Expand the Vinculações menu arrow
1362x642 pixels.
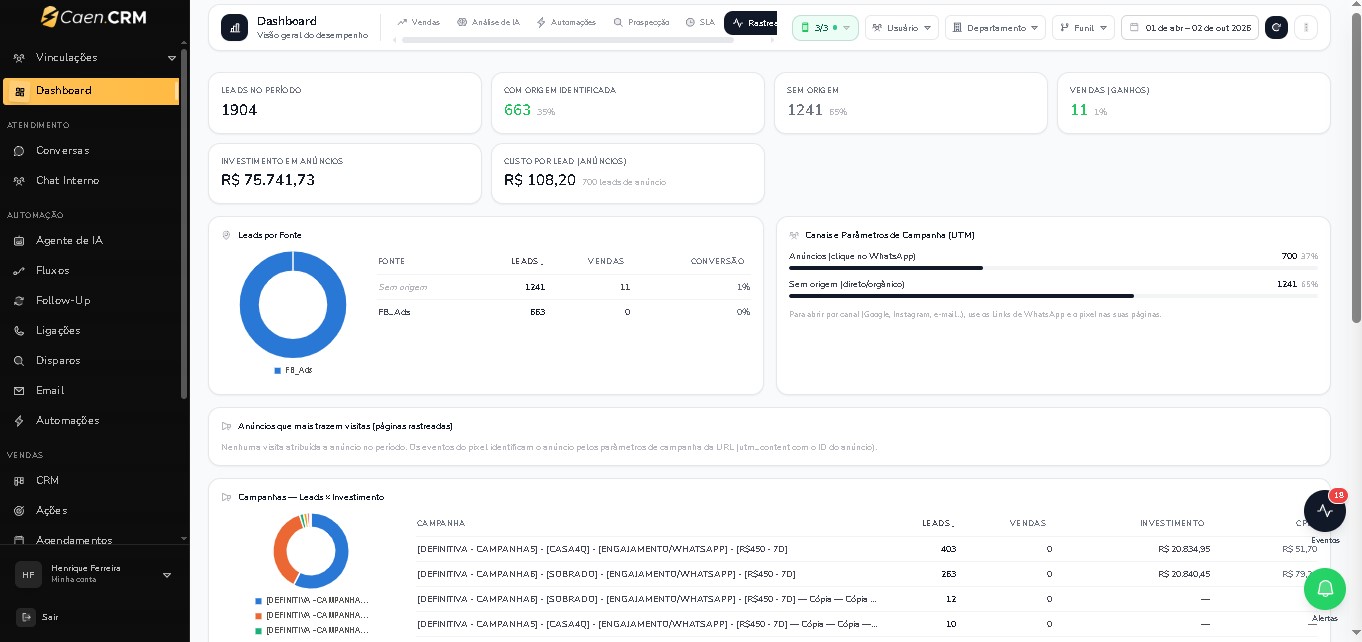171,58
